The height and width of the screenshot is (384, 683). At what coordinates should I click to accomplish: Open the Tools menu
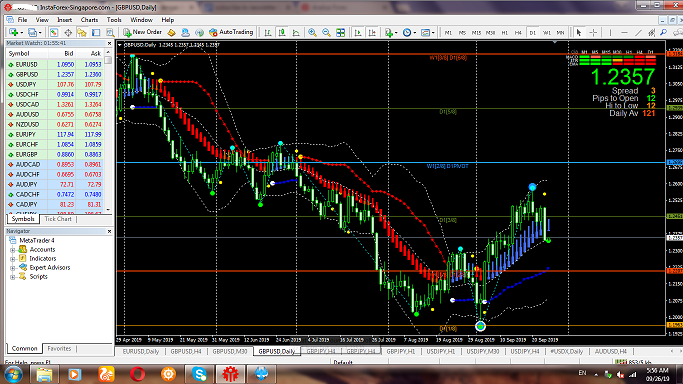114,20
